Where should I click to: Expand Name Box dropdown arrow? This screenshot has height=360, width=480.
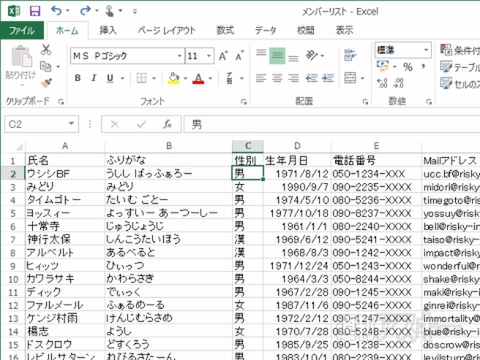tap(71, 124)
